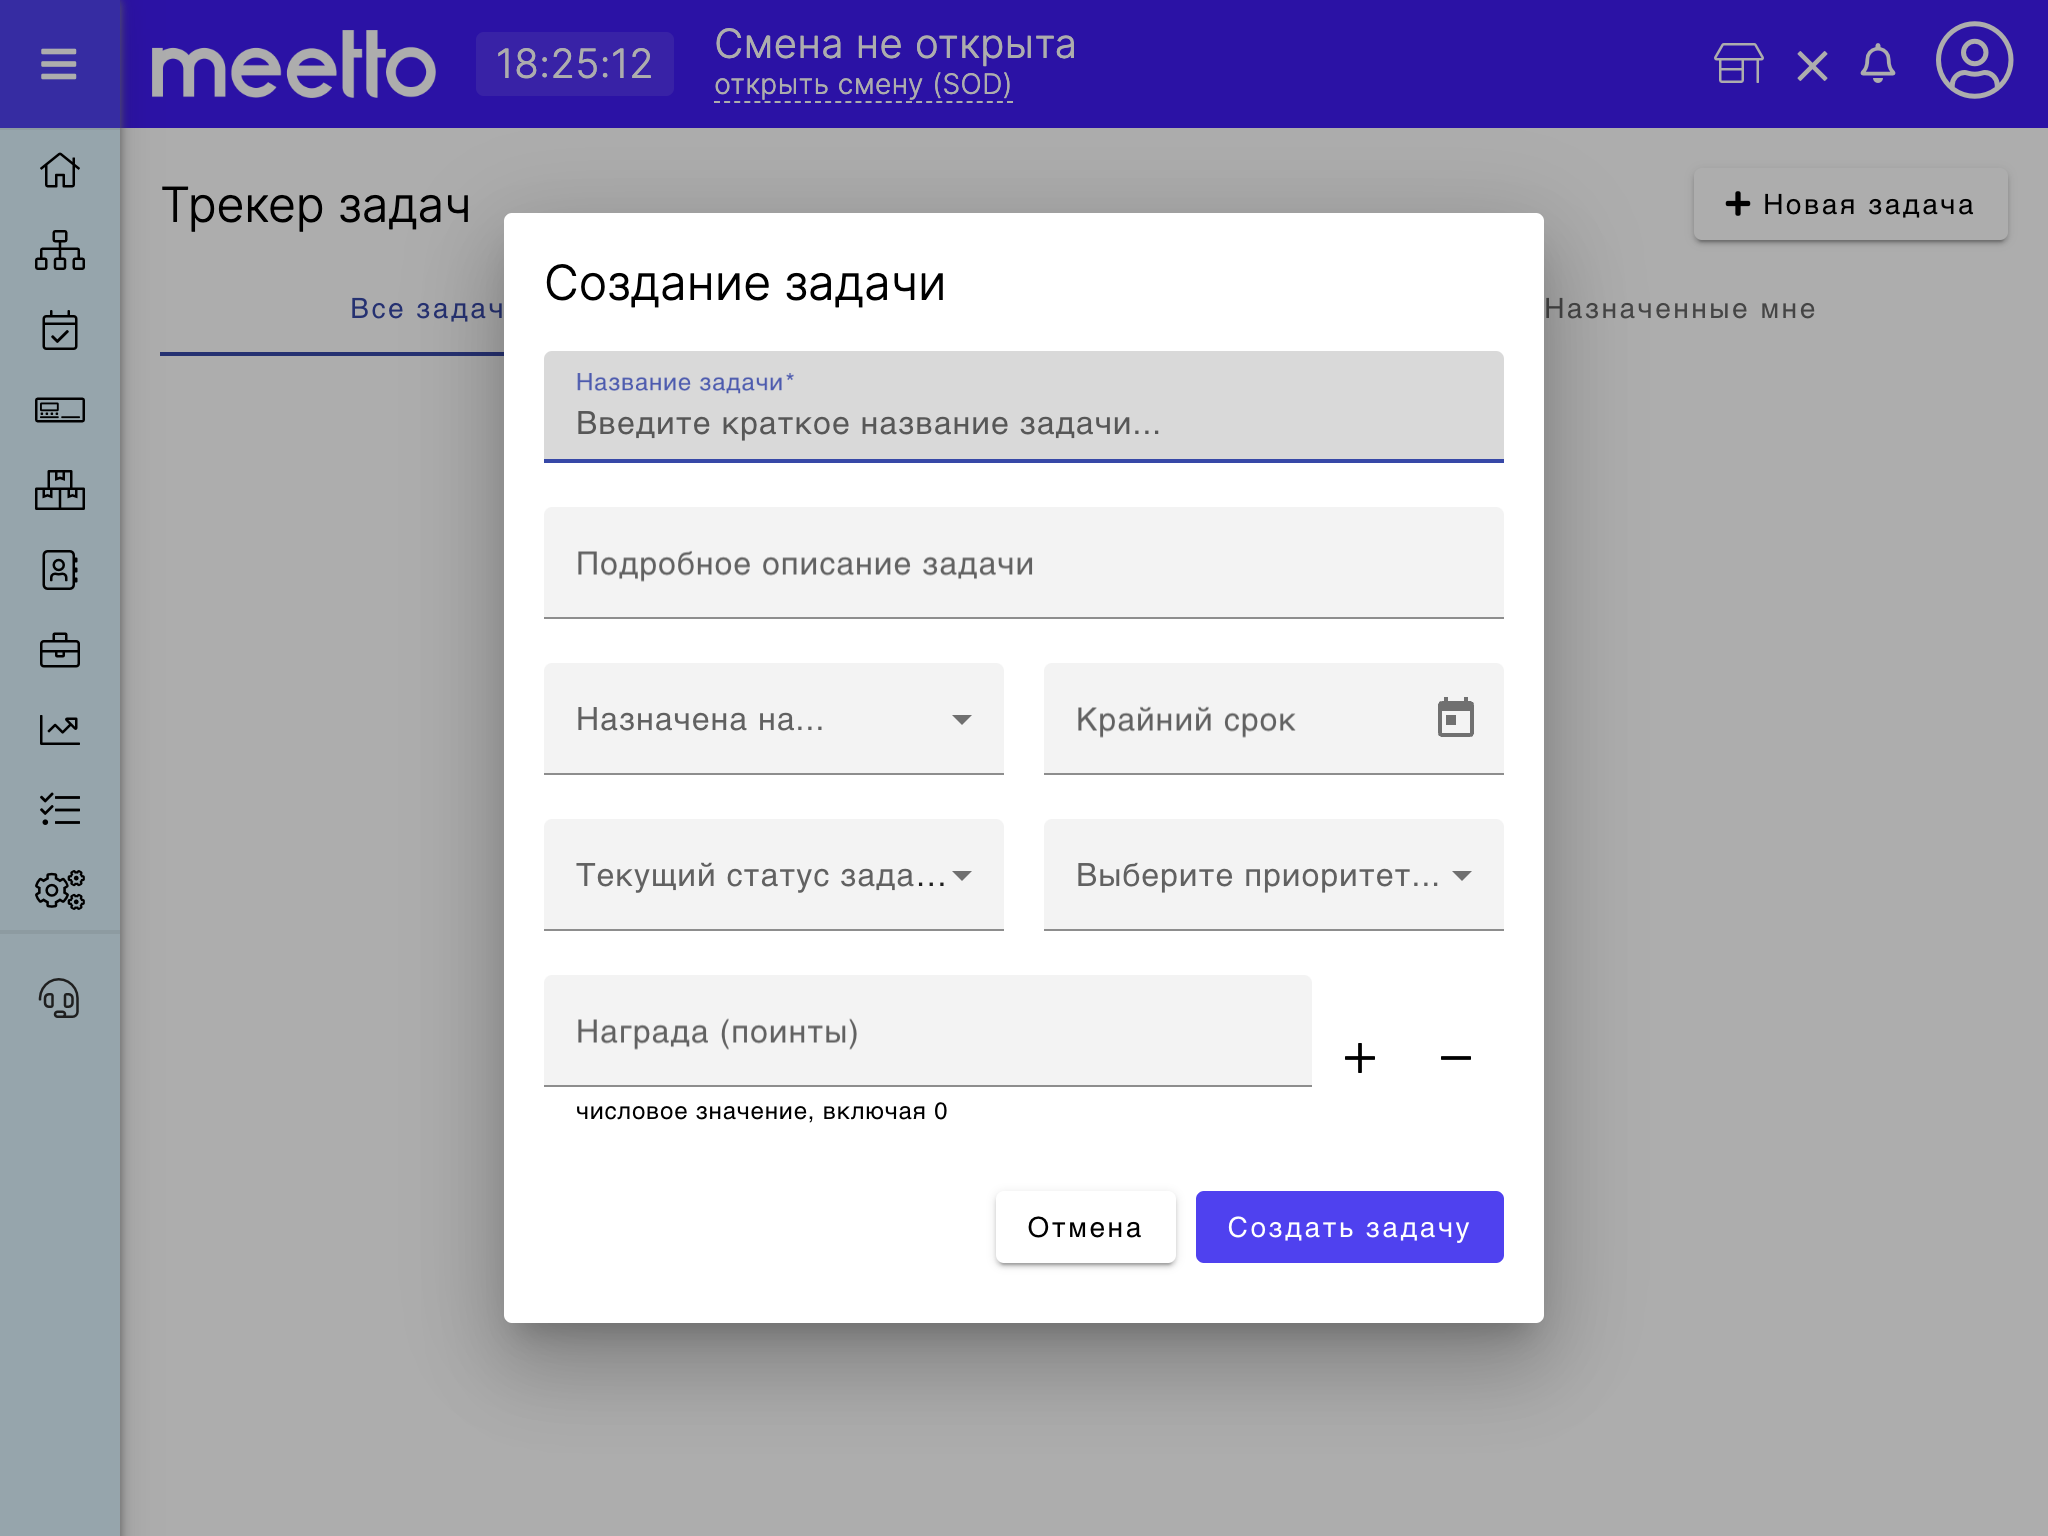Image resolution: width=2048 pixels, height=1536 pixels.
Task: Open the home dashboard icon
Action: pyautogui.click(x=59, y=172)
